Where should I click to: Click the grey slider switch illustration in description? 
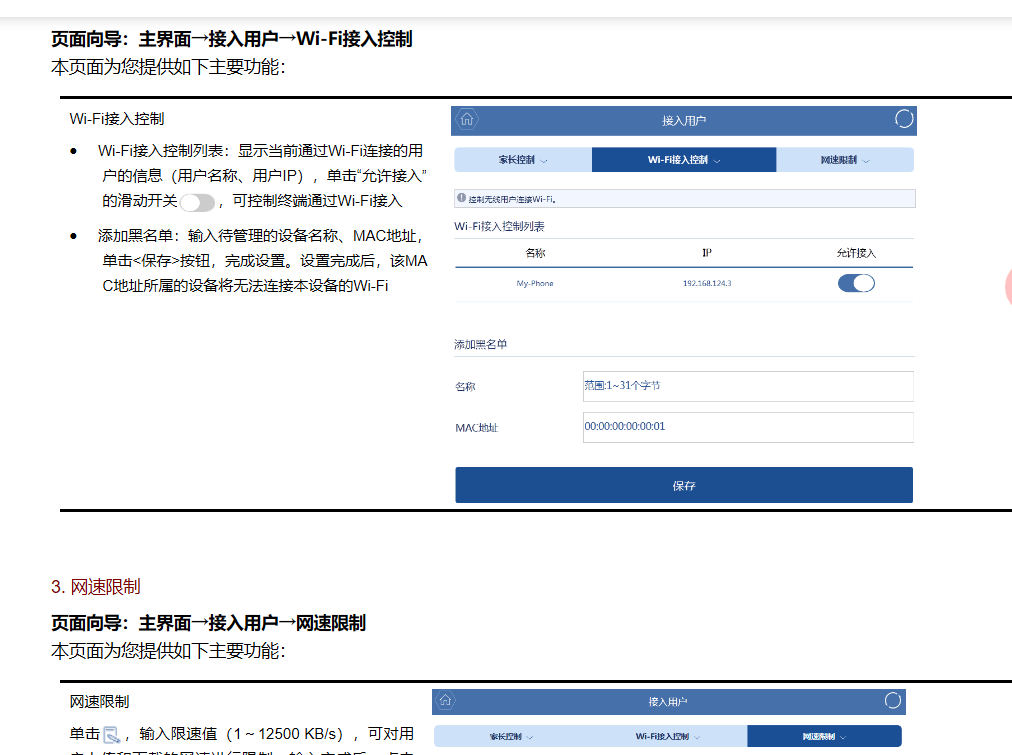[x=197, y=203]
